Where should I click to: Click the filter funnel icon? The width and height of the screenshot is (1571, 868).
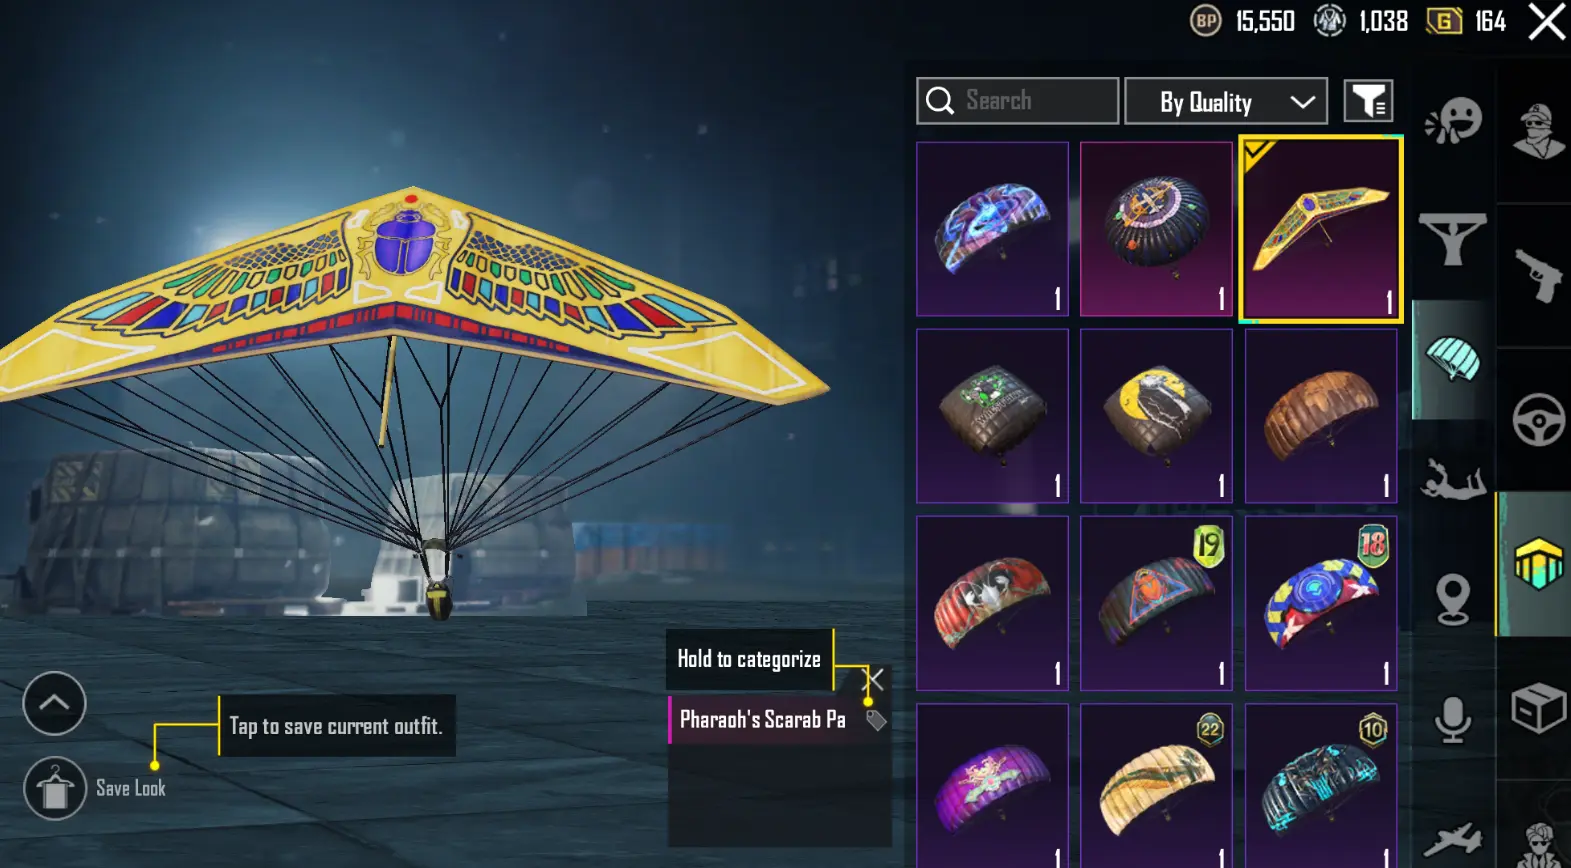tap(1368, 101)
